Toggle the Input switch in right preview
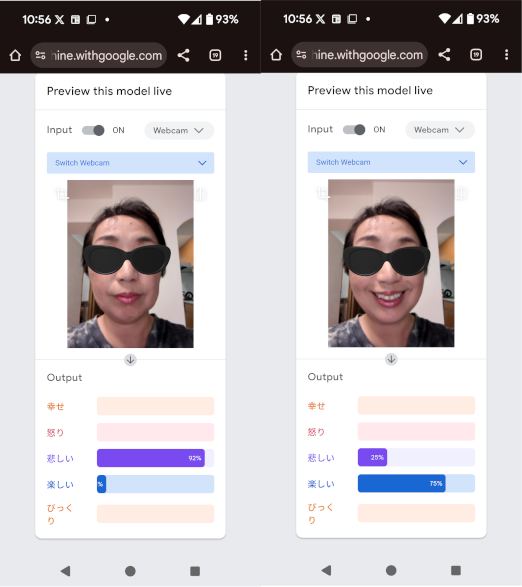The height and width of the screenshot is (587, 522). tap(354, 130)
